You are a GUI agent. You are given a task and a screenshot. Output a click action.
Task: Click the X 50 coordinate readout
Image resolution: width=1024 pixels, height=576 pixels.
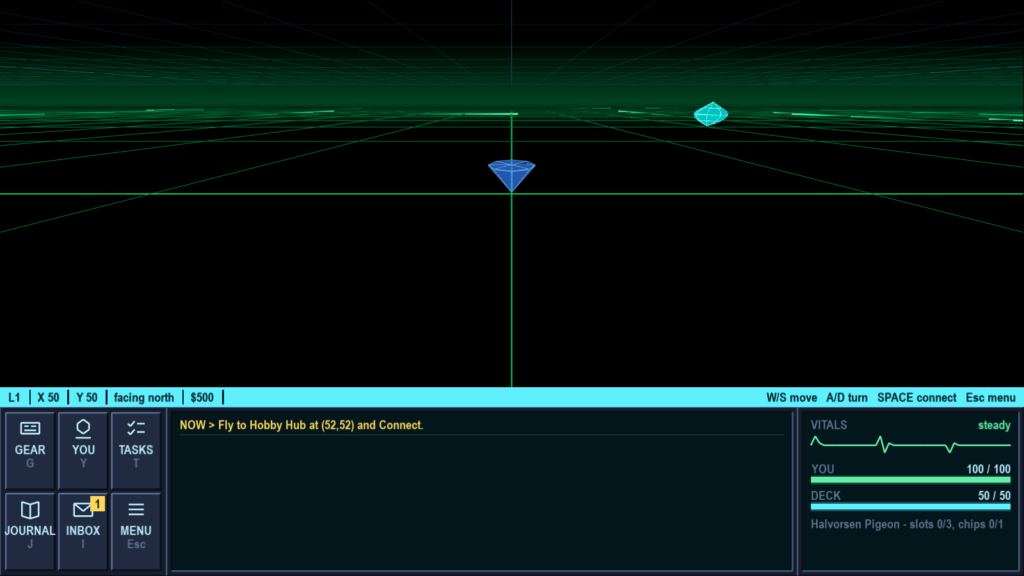coord(48,398)
